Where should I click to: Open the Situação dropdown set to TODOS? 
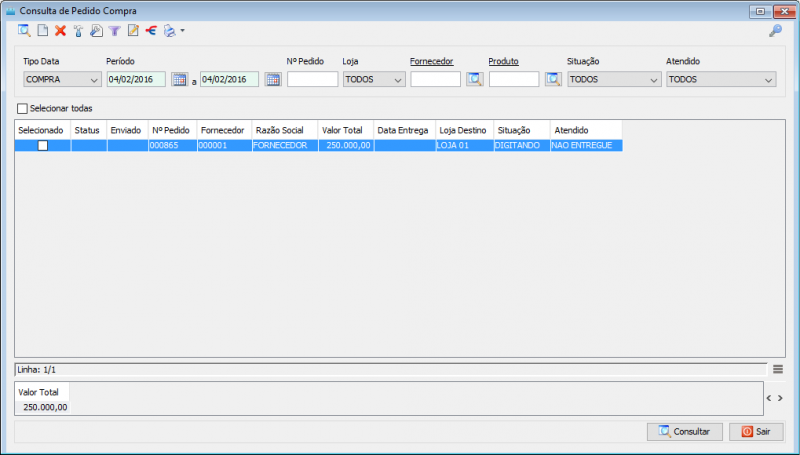(x=614, y=80)
